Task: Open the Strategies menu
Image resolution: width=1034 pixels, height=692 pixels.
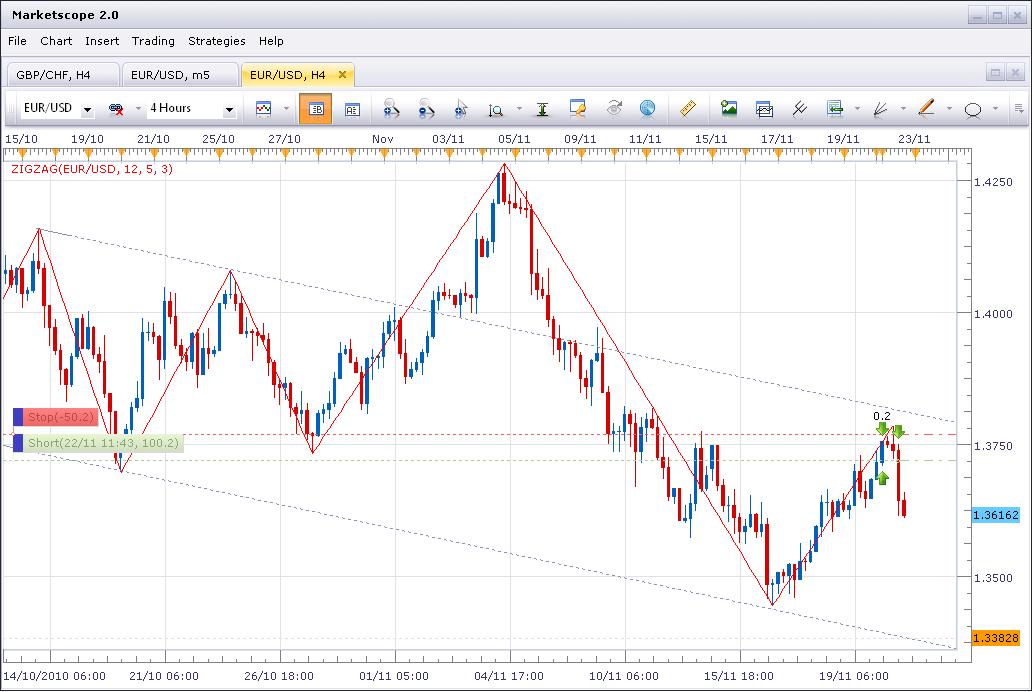Action: tap(216, 41)
